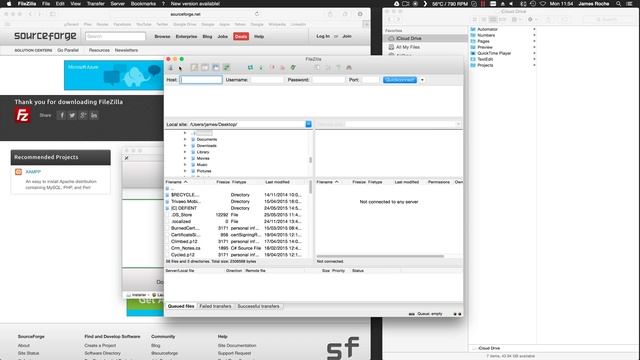Expand the Library folder in local tree

(185, 152)
